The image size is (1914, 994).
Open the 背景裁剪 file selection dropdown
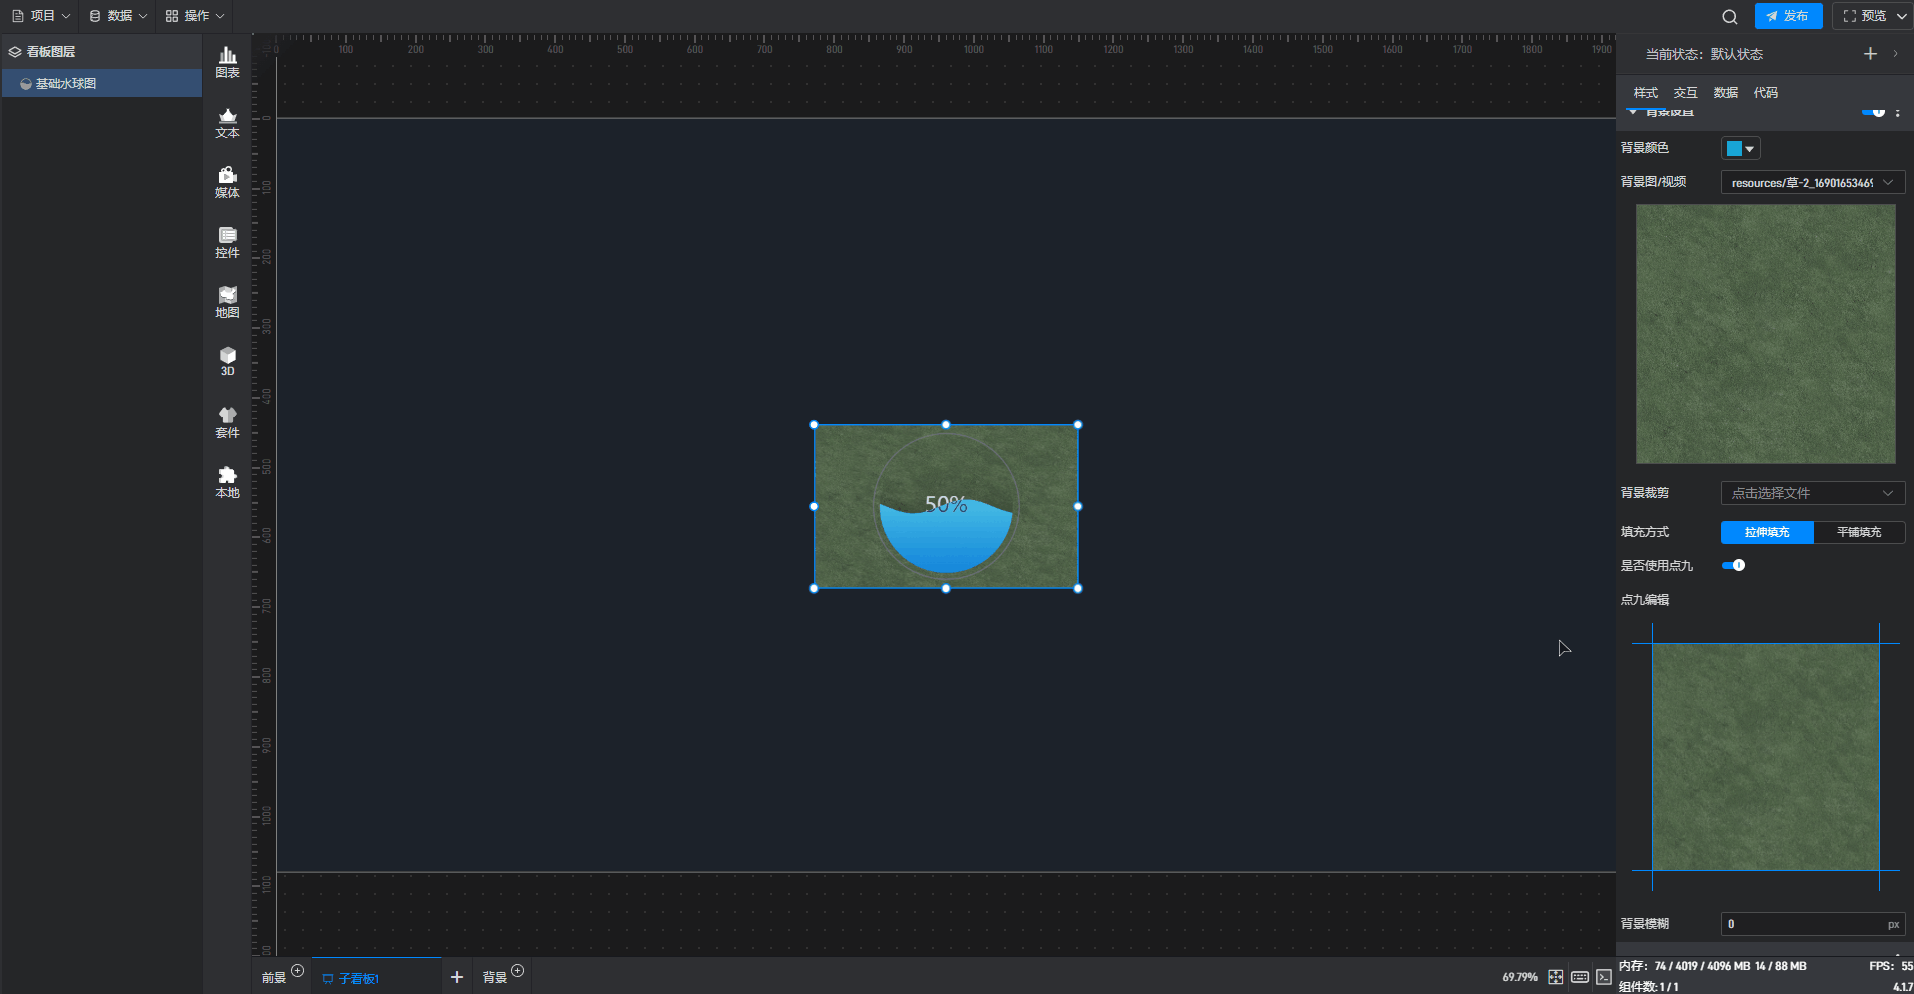1812,493
